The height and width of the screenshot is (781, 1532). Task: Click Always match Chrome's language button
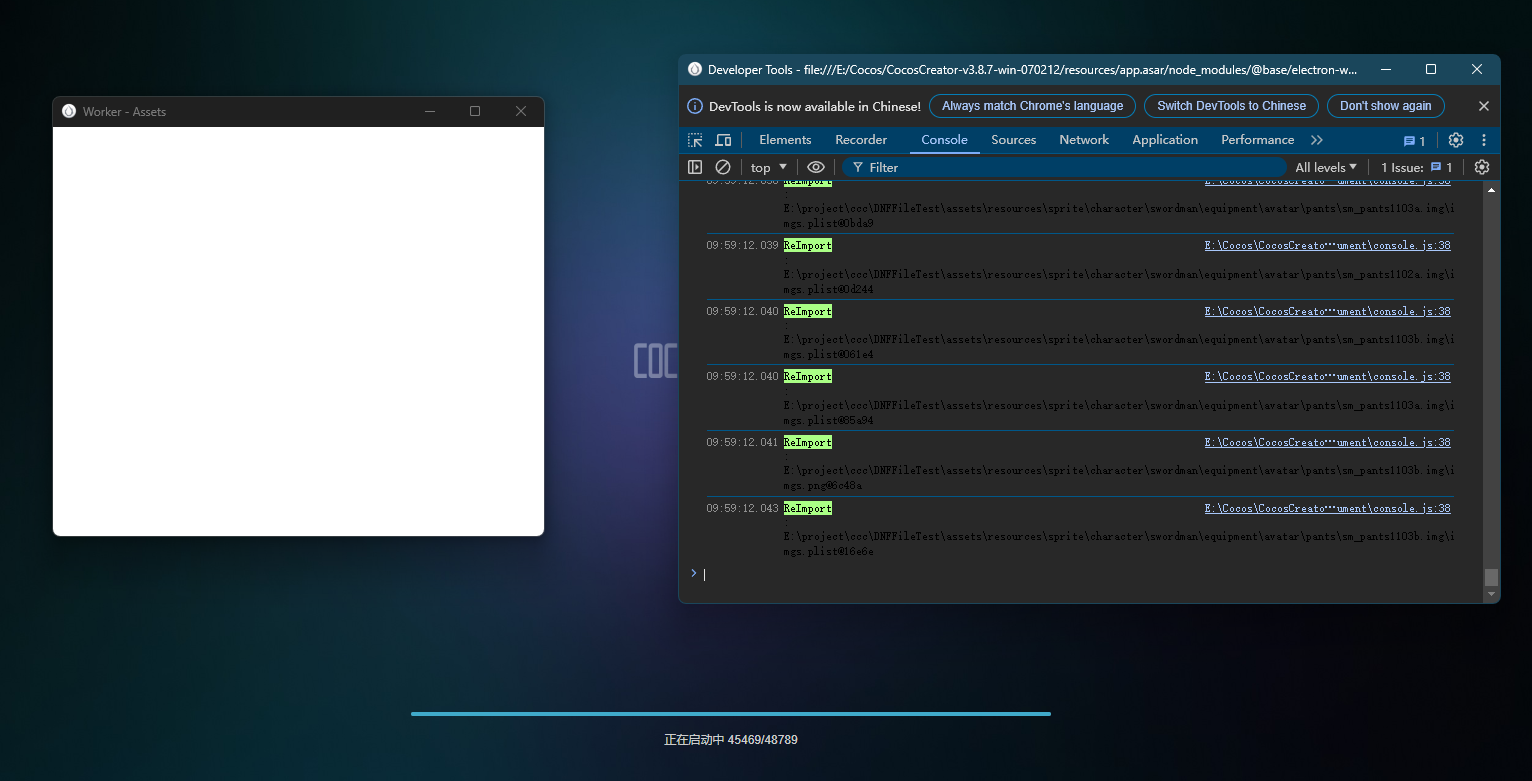(x=1032, y=106)
